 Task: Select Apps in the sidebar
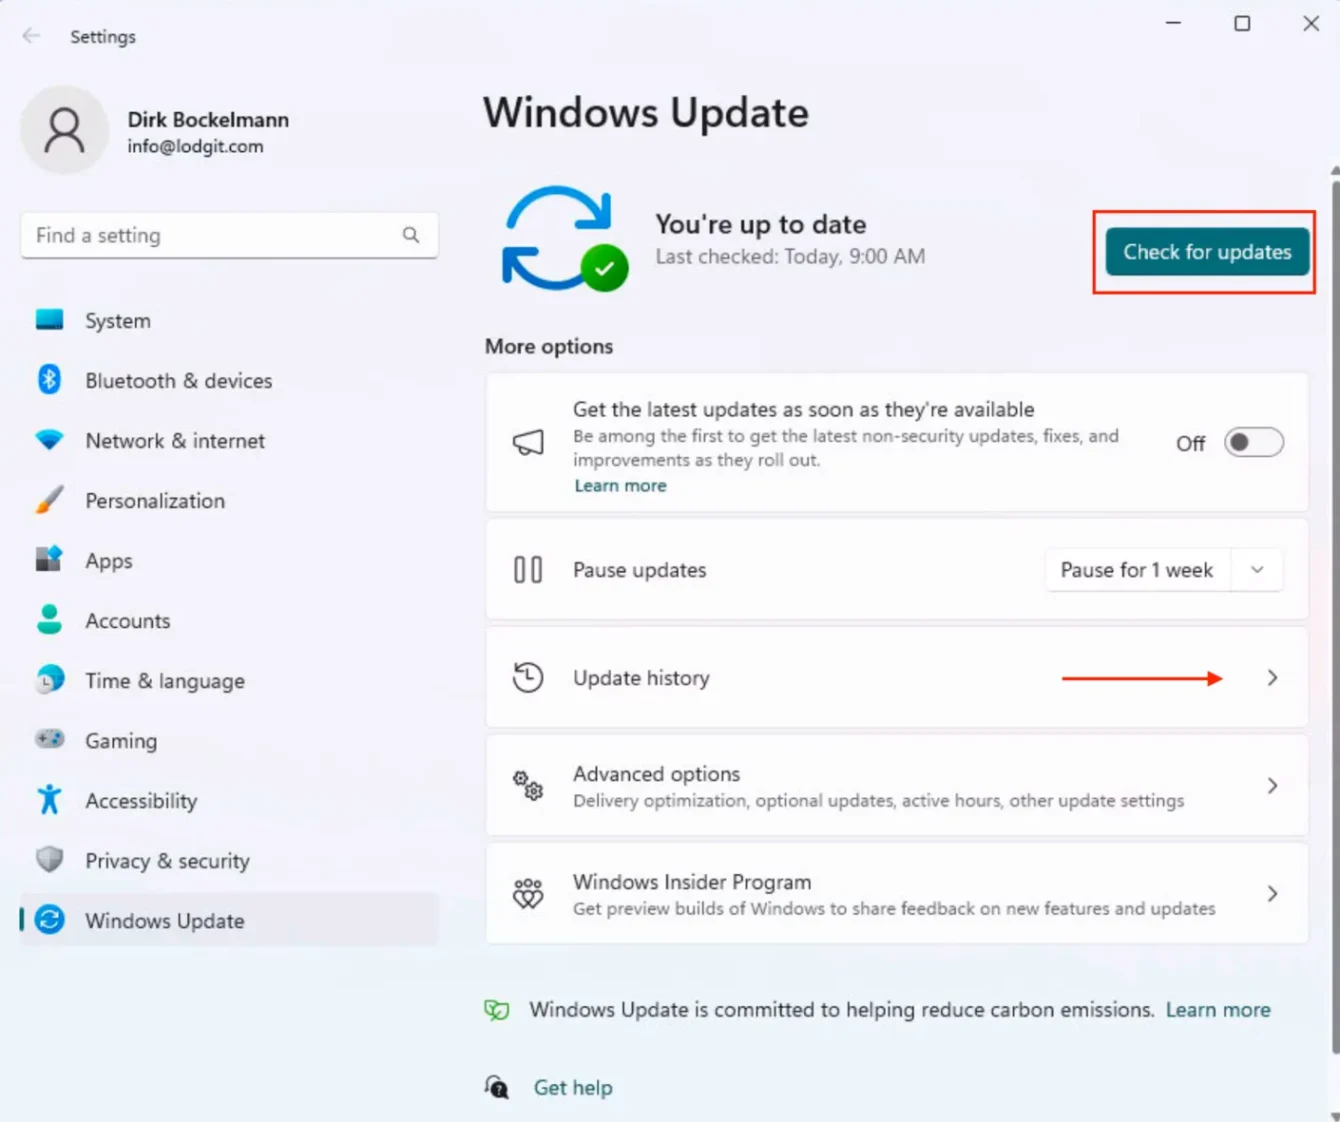point(229,560)
